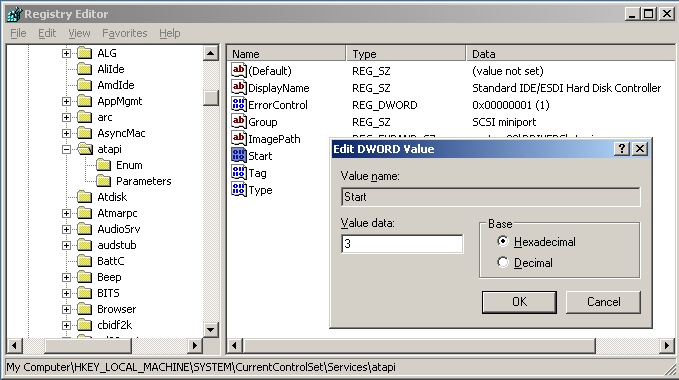
Task: Click the dialog's question mark help button
Action: click(622, 149)
